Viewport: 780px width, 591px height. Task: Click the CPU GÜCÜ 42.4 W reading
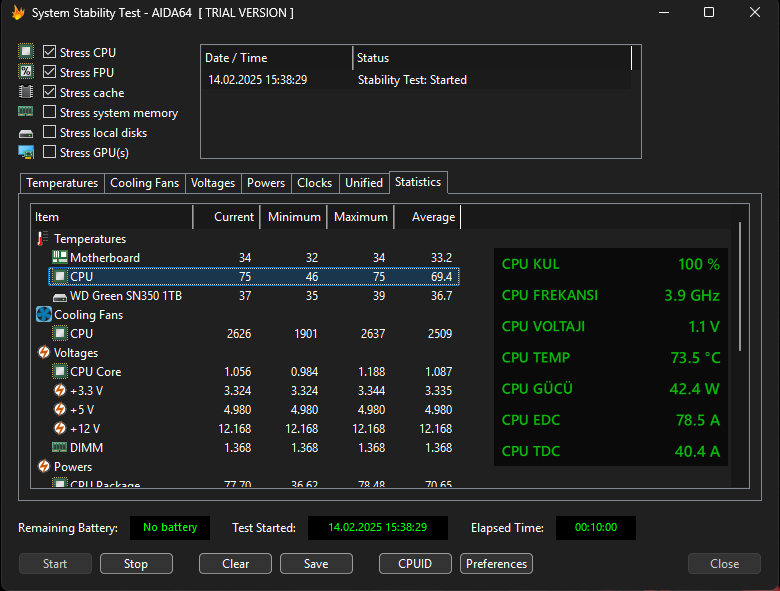(x=611, y=389)
